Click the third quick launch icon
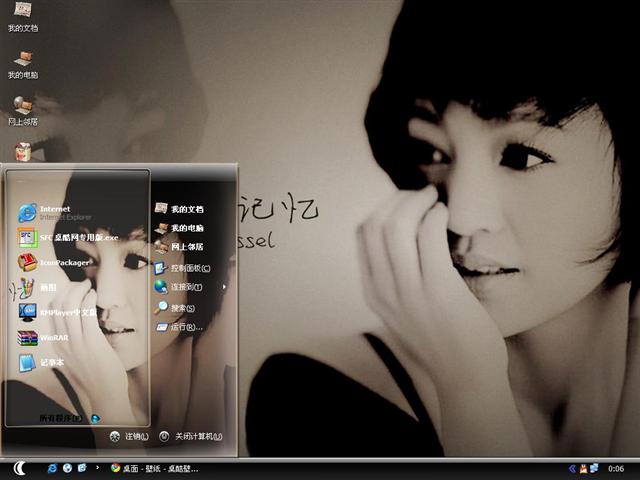 (x=82, y=468)
